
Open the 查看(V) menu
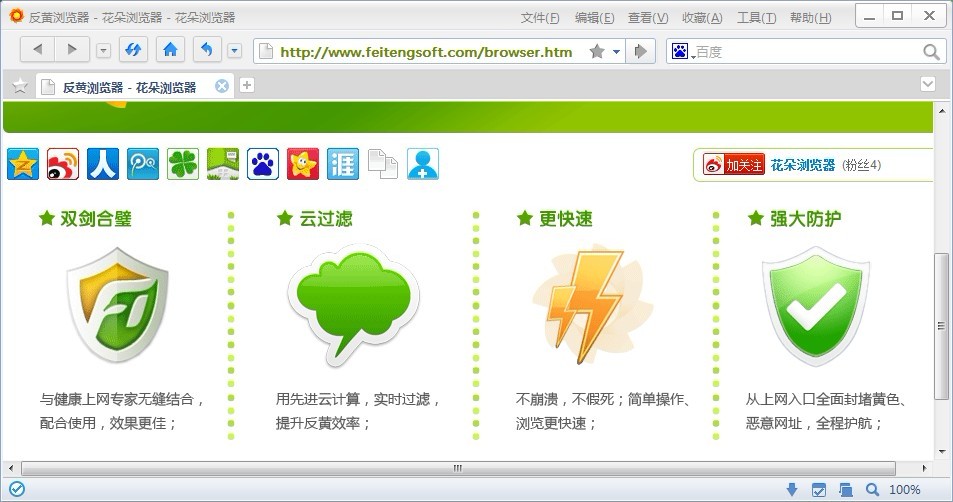pos(648,18)
